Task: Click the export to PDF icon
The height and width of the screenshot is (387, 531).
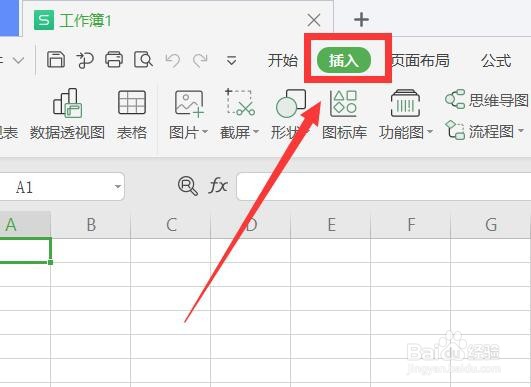Action: coord(85,60)
